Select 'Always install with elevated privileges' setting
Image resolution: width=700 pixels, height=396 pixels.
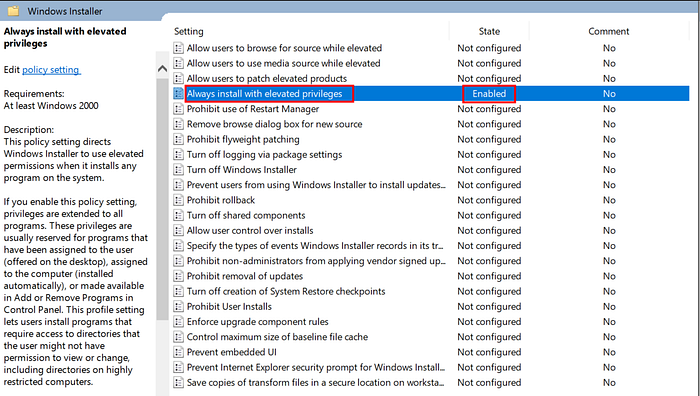pos(264,93)
